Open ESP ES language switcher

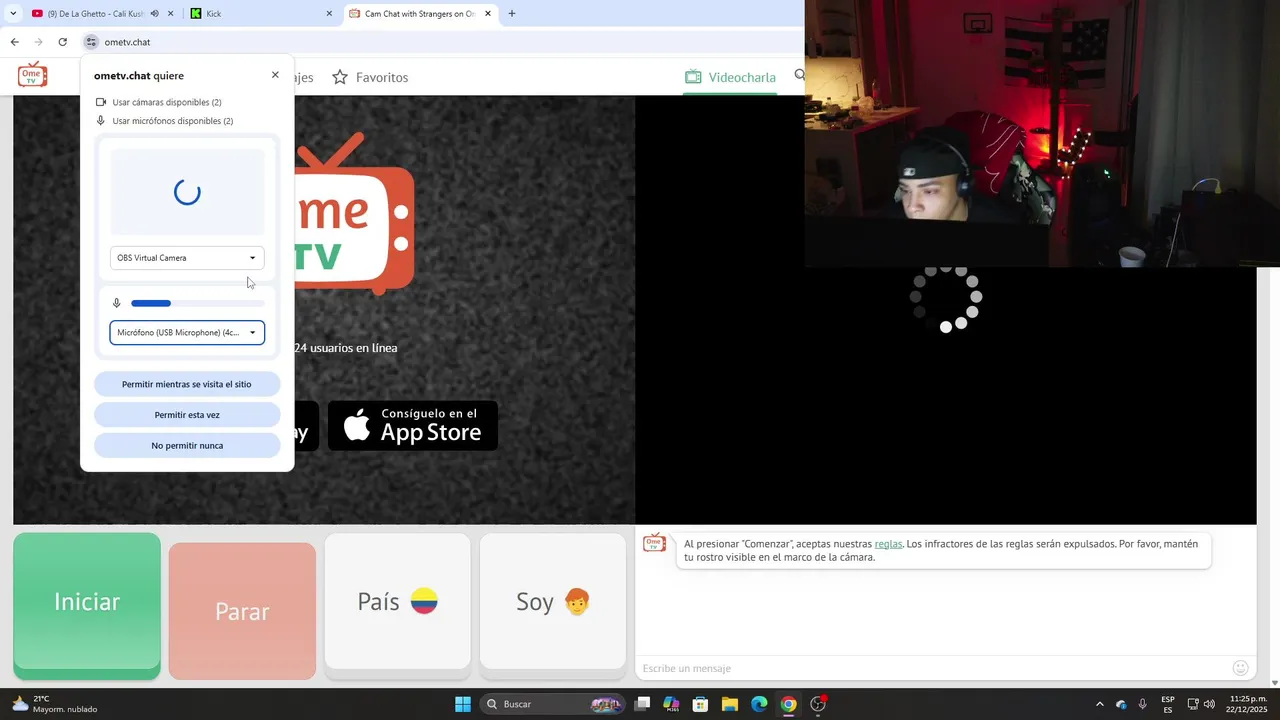point(1168,704)
